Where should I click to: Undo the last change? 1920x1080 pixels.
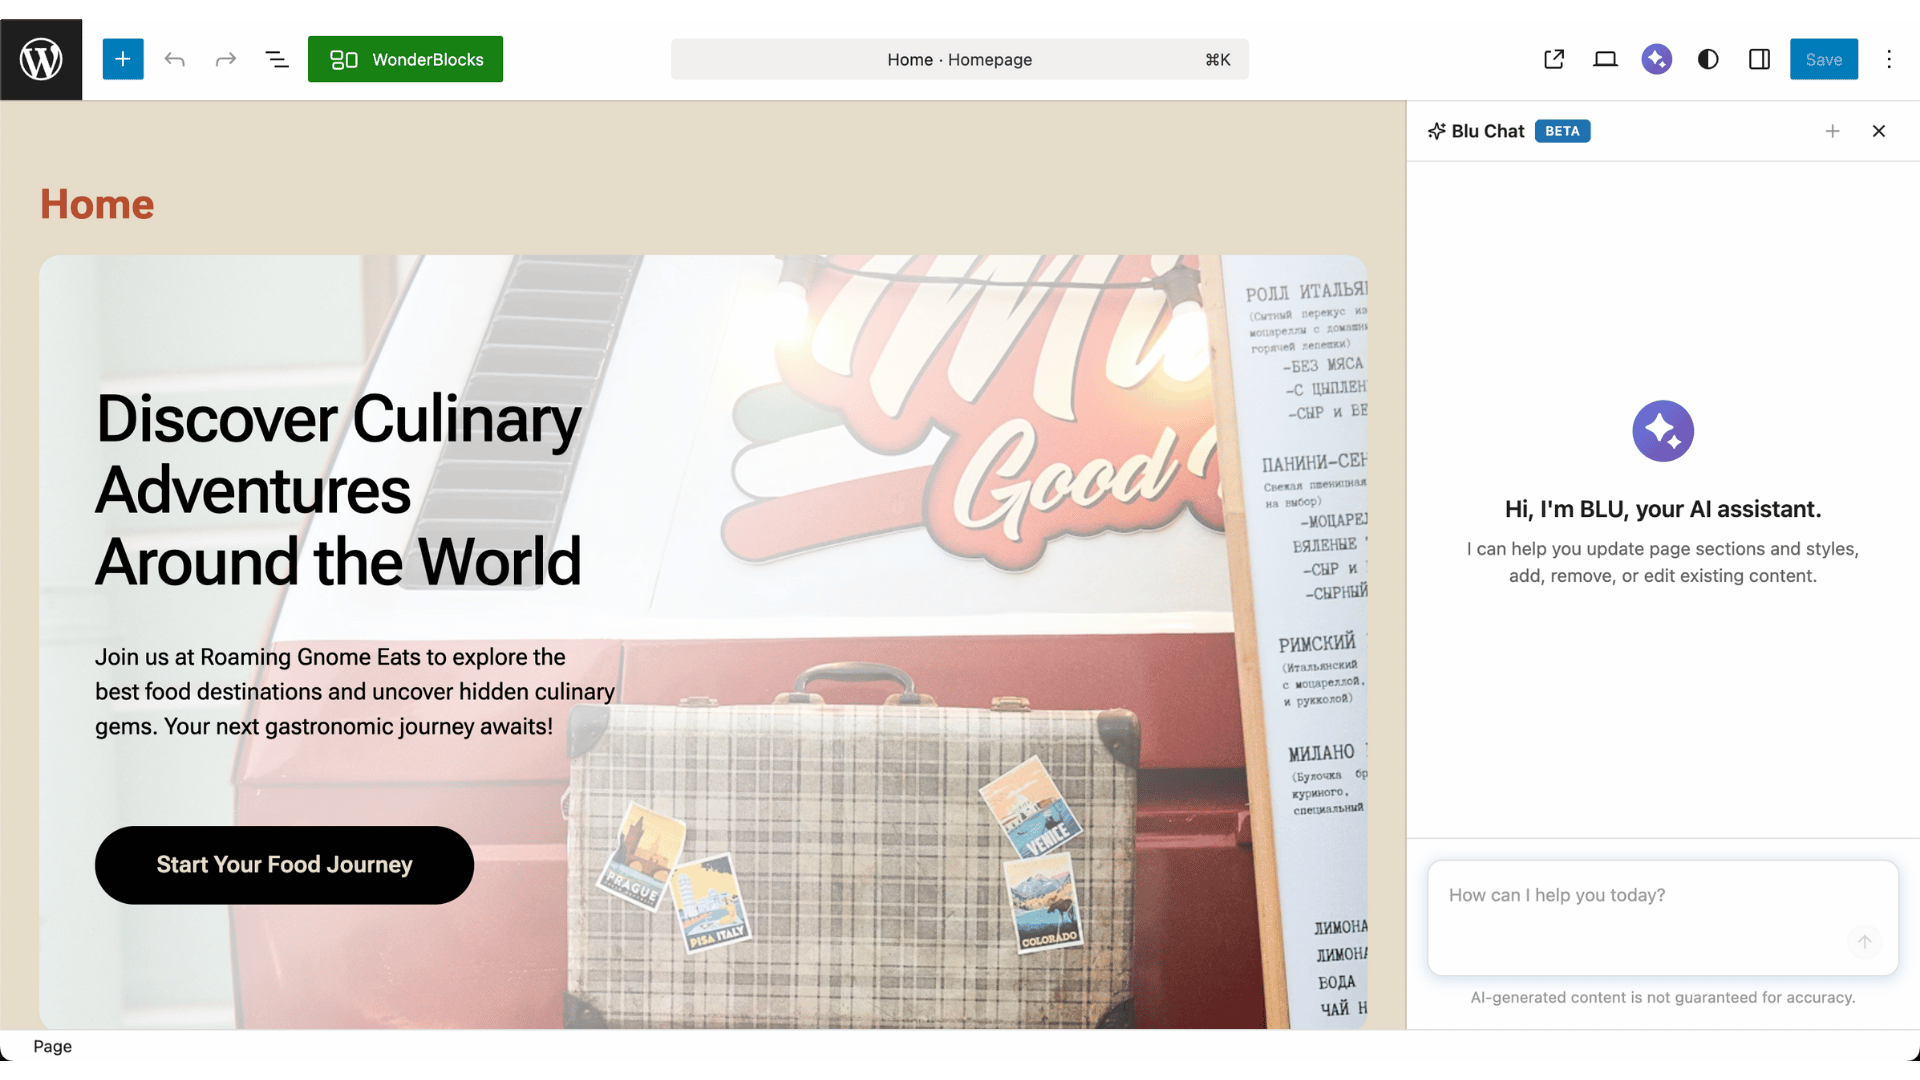(175, 59)
